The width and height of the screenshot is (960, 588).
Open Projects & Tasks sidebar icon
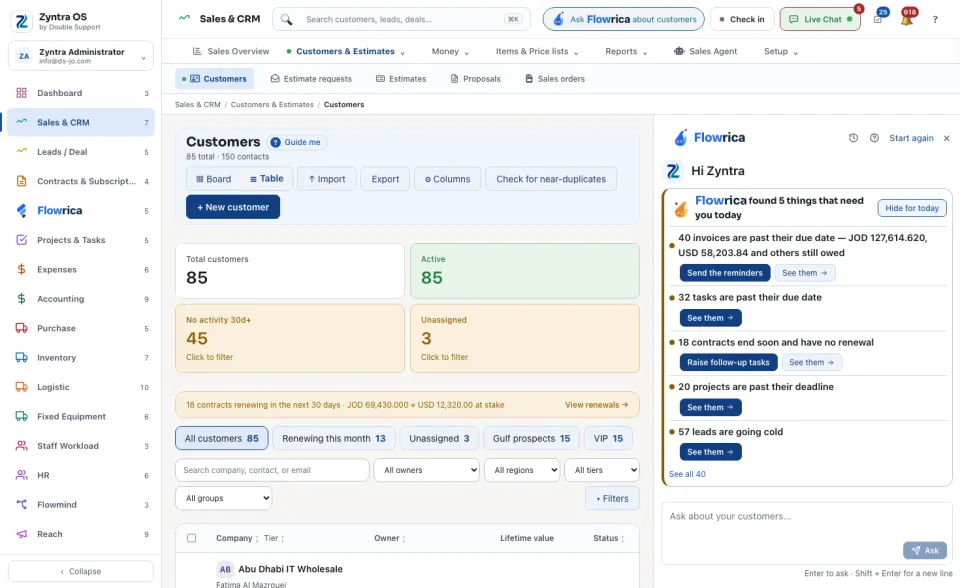pos(21,239)
